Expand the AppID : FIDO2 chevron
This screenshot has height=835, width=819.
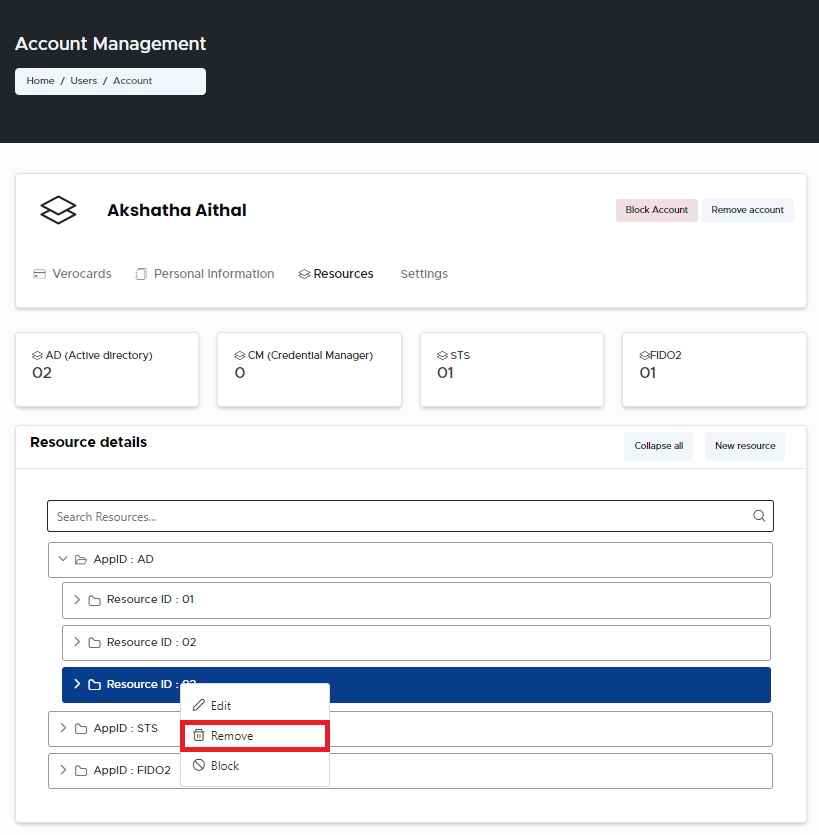(63, 770)
